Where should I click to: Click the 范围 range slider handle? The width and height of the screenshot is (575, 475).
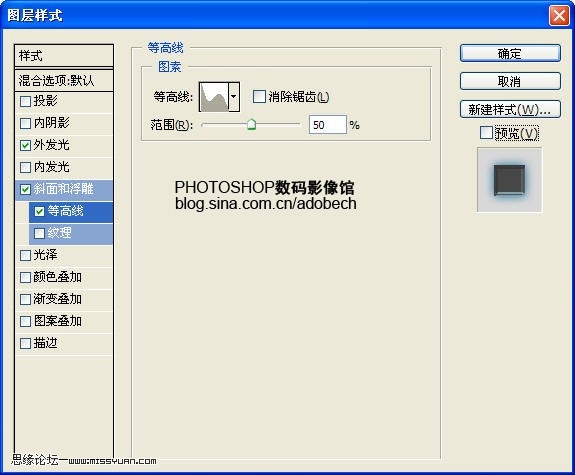(x=251, y=124)
